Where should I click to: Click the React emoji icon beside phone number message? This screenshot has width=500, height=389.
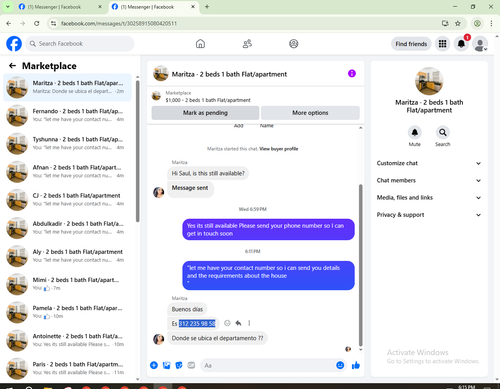(x=227, y=323)
